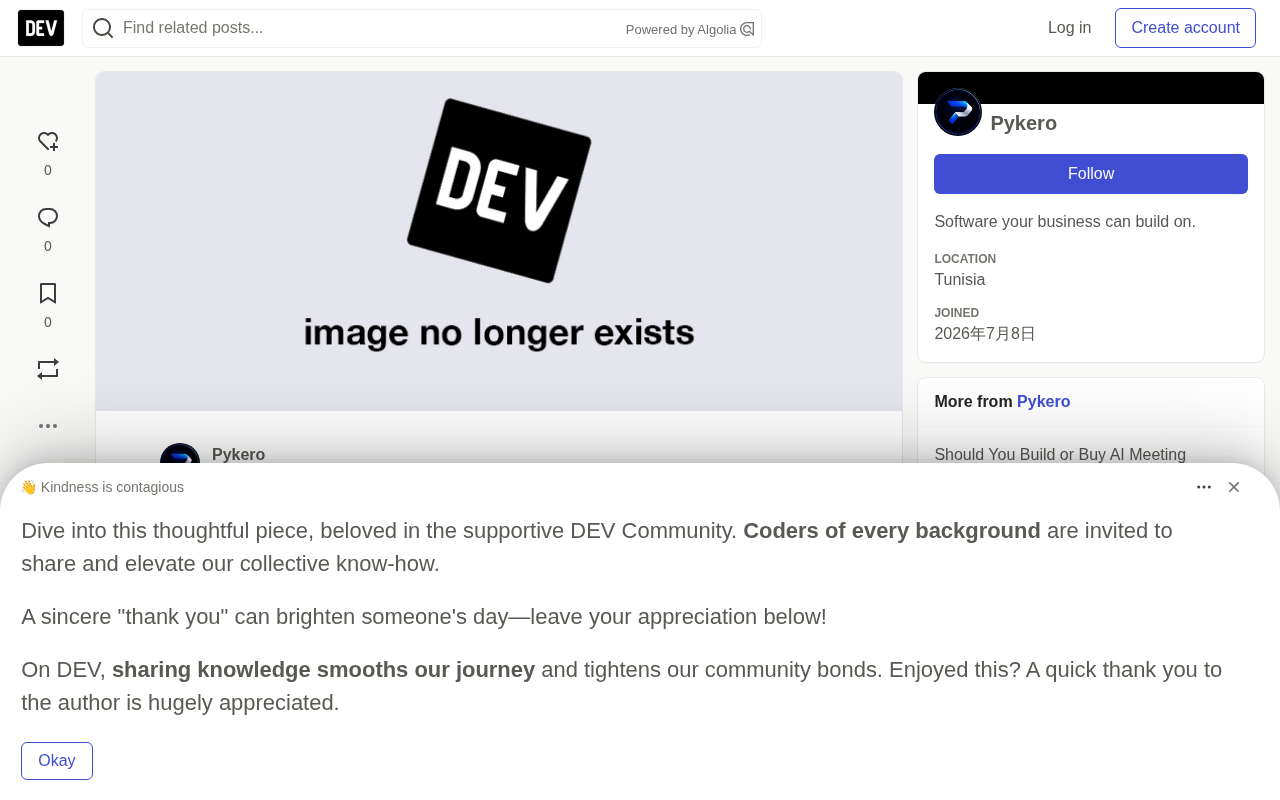Click Create account button
The height and width of the screenshot is (800, 1280).
tap(1185, 28)
